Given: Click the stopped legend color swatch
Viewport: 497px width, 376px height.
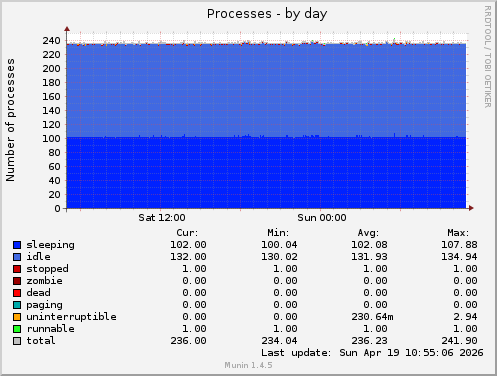Looking at the screenshot, I should tap(17, 269).
